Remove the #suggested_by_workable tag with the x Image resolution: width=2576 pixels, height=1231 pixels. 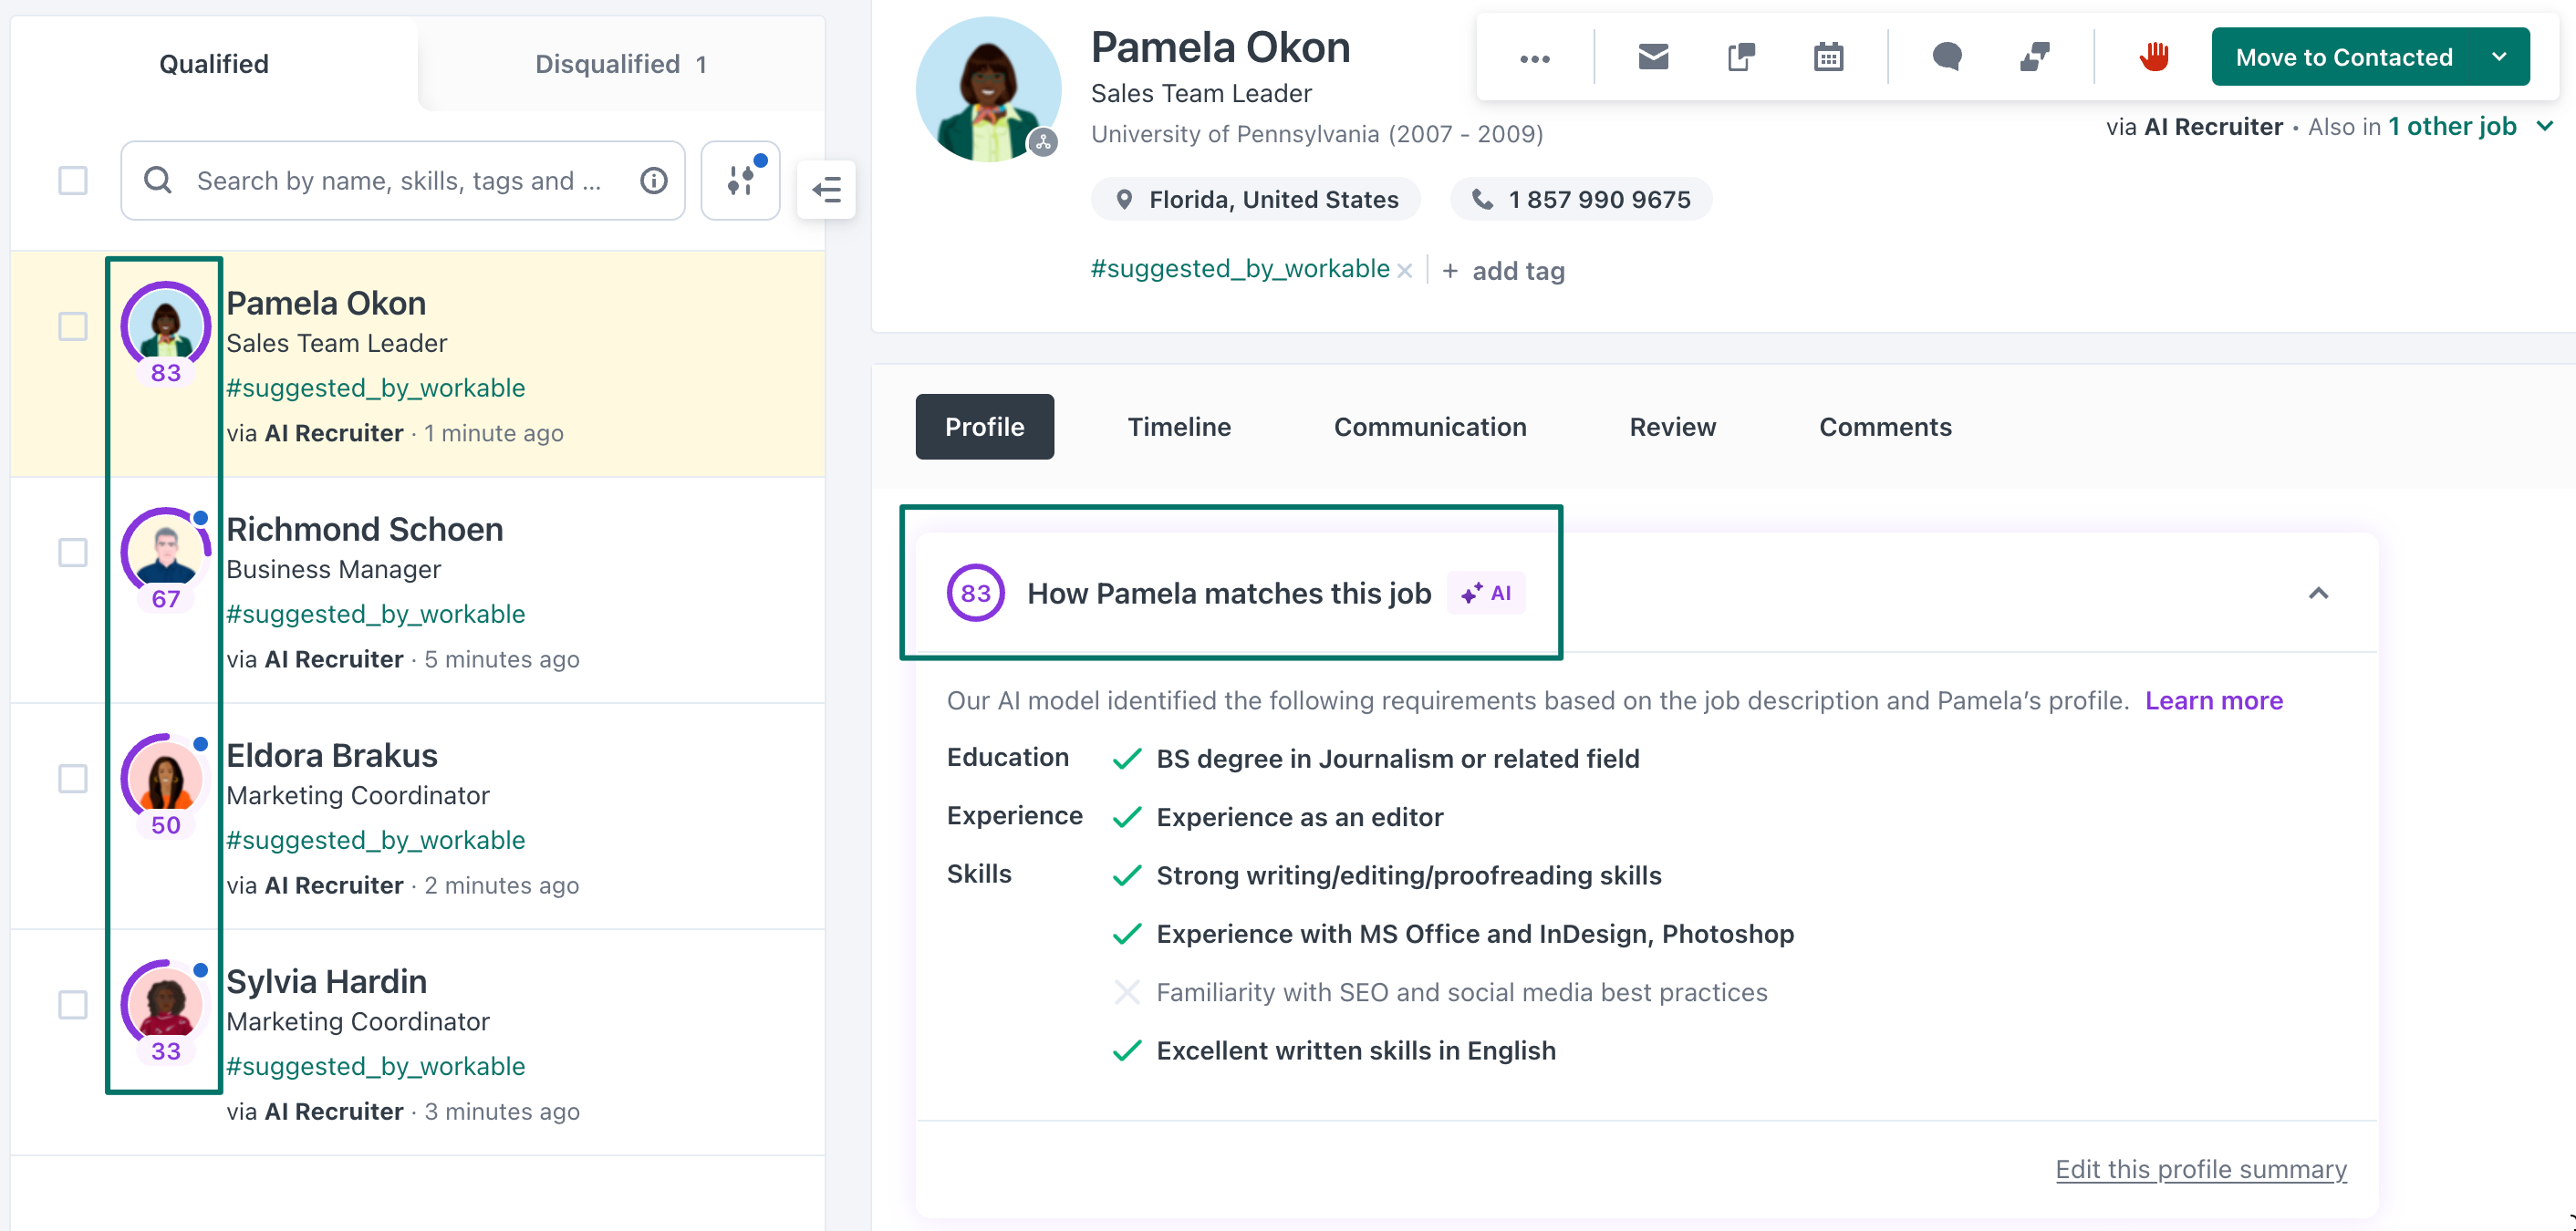(x=1406, y=269)
